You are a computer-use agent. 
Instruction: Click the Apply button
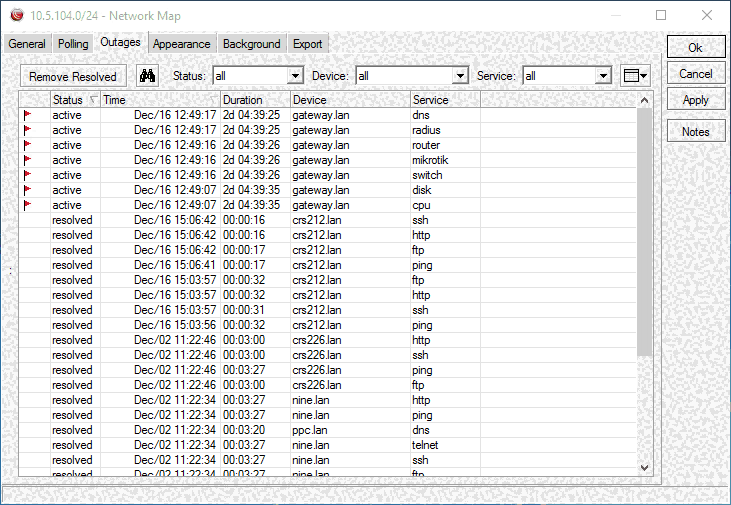click(x=696, y=100)
